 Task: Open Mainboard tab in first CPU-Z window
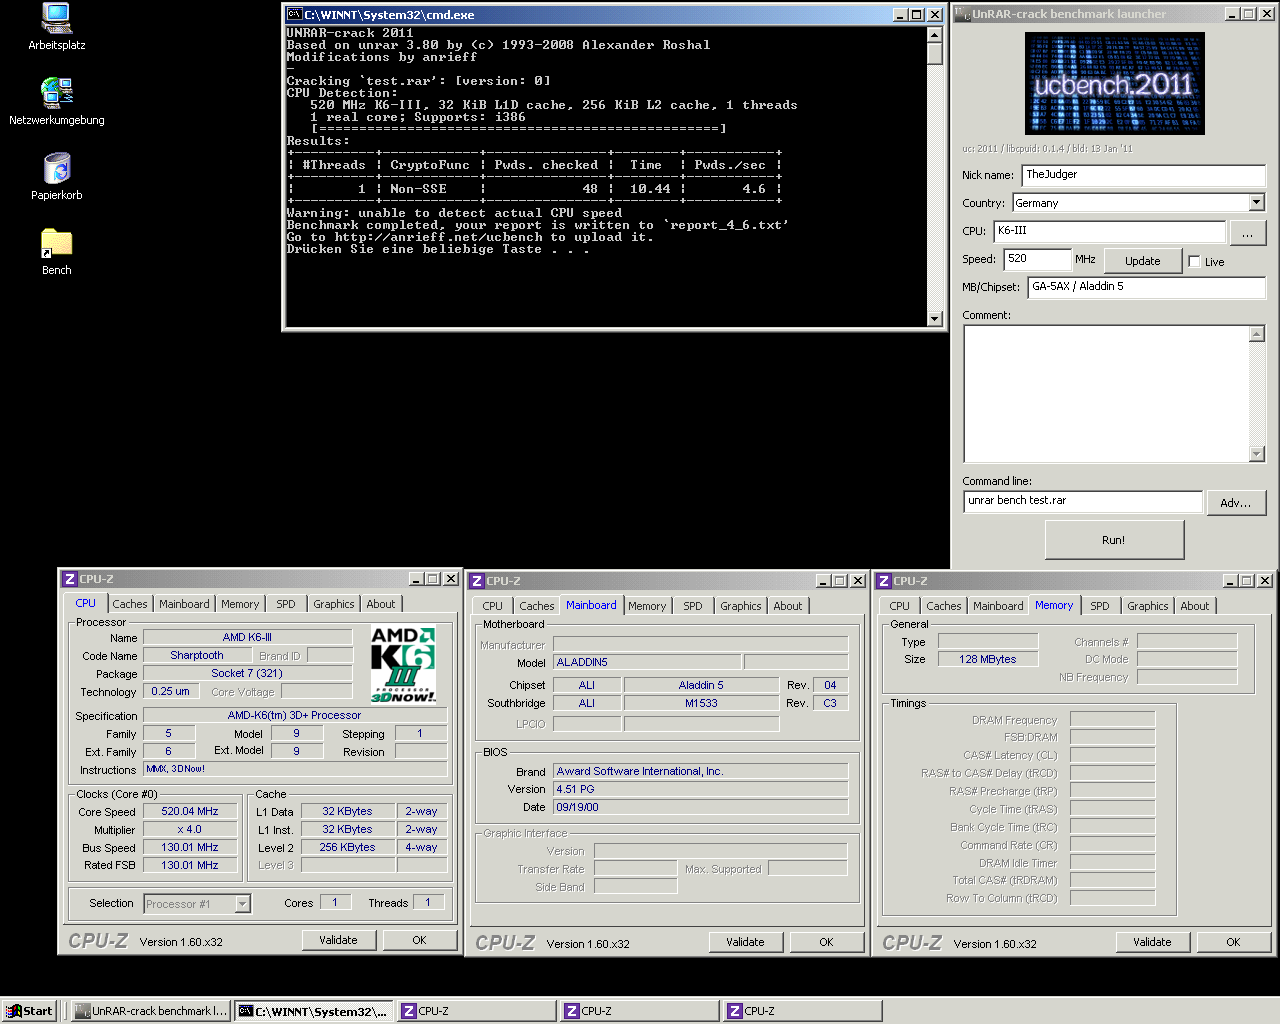[184, 604]
